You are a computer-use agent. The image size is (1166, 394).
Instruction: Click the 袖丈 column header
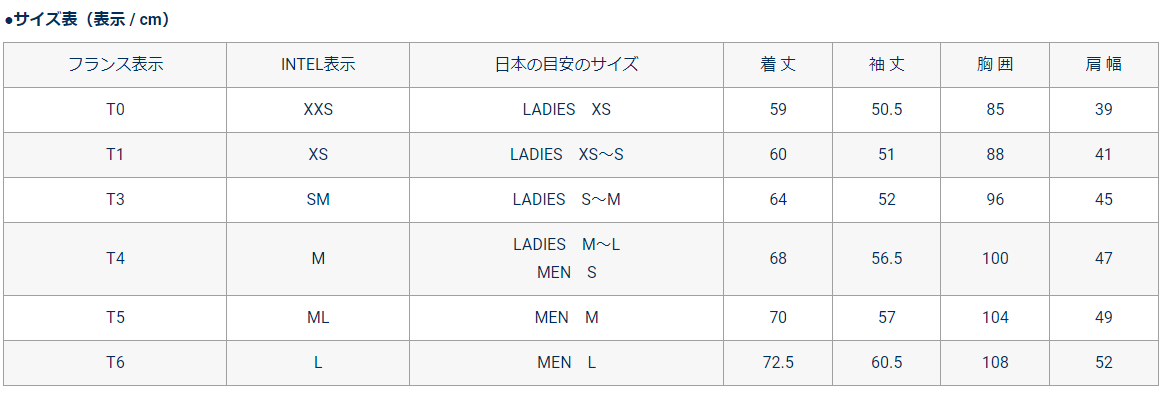(x=886, y=65)
